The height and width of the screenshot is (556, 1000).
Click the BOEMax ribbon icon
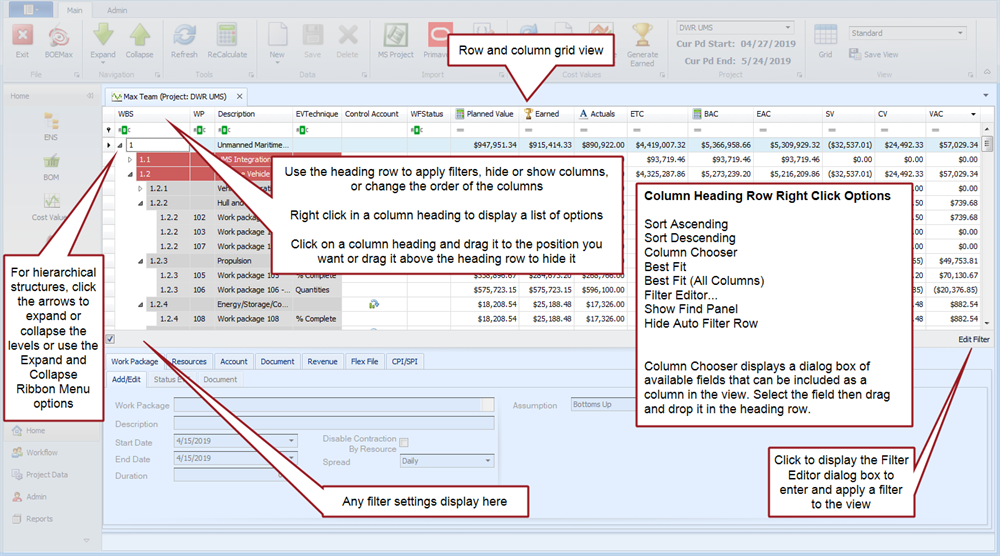tap(60, 39)
